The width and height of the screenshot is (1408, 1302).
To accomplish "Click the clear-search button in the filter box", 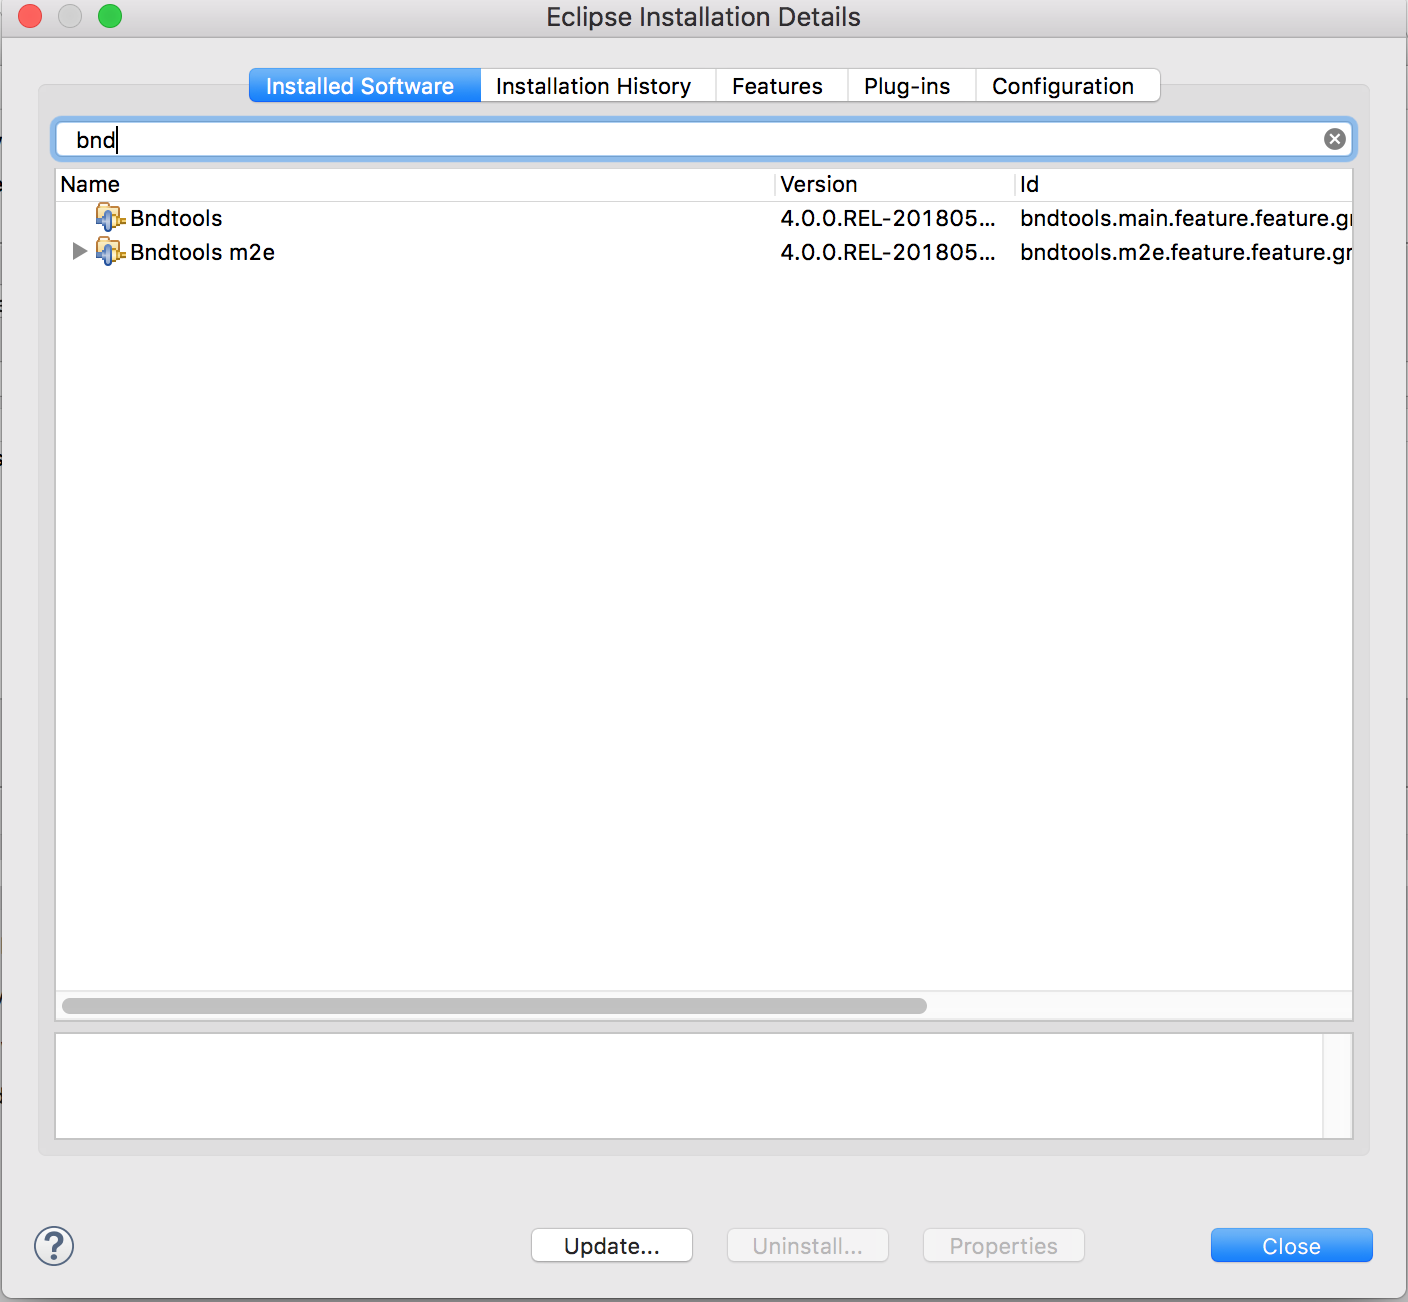I will (1334, 139).
